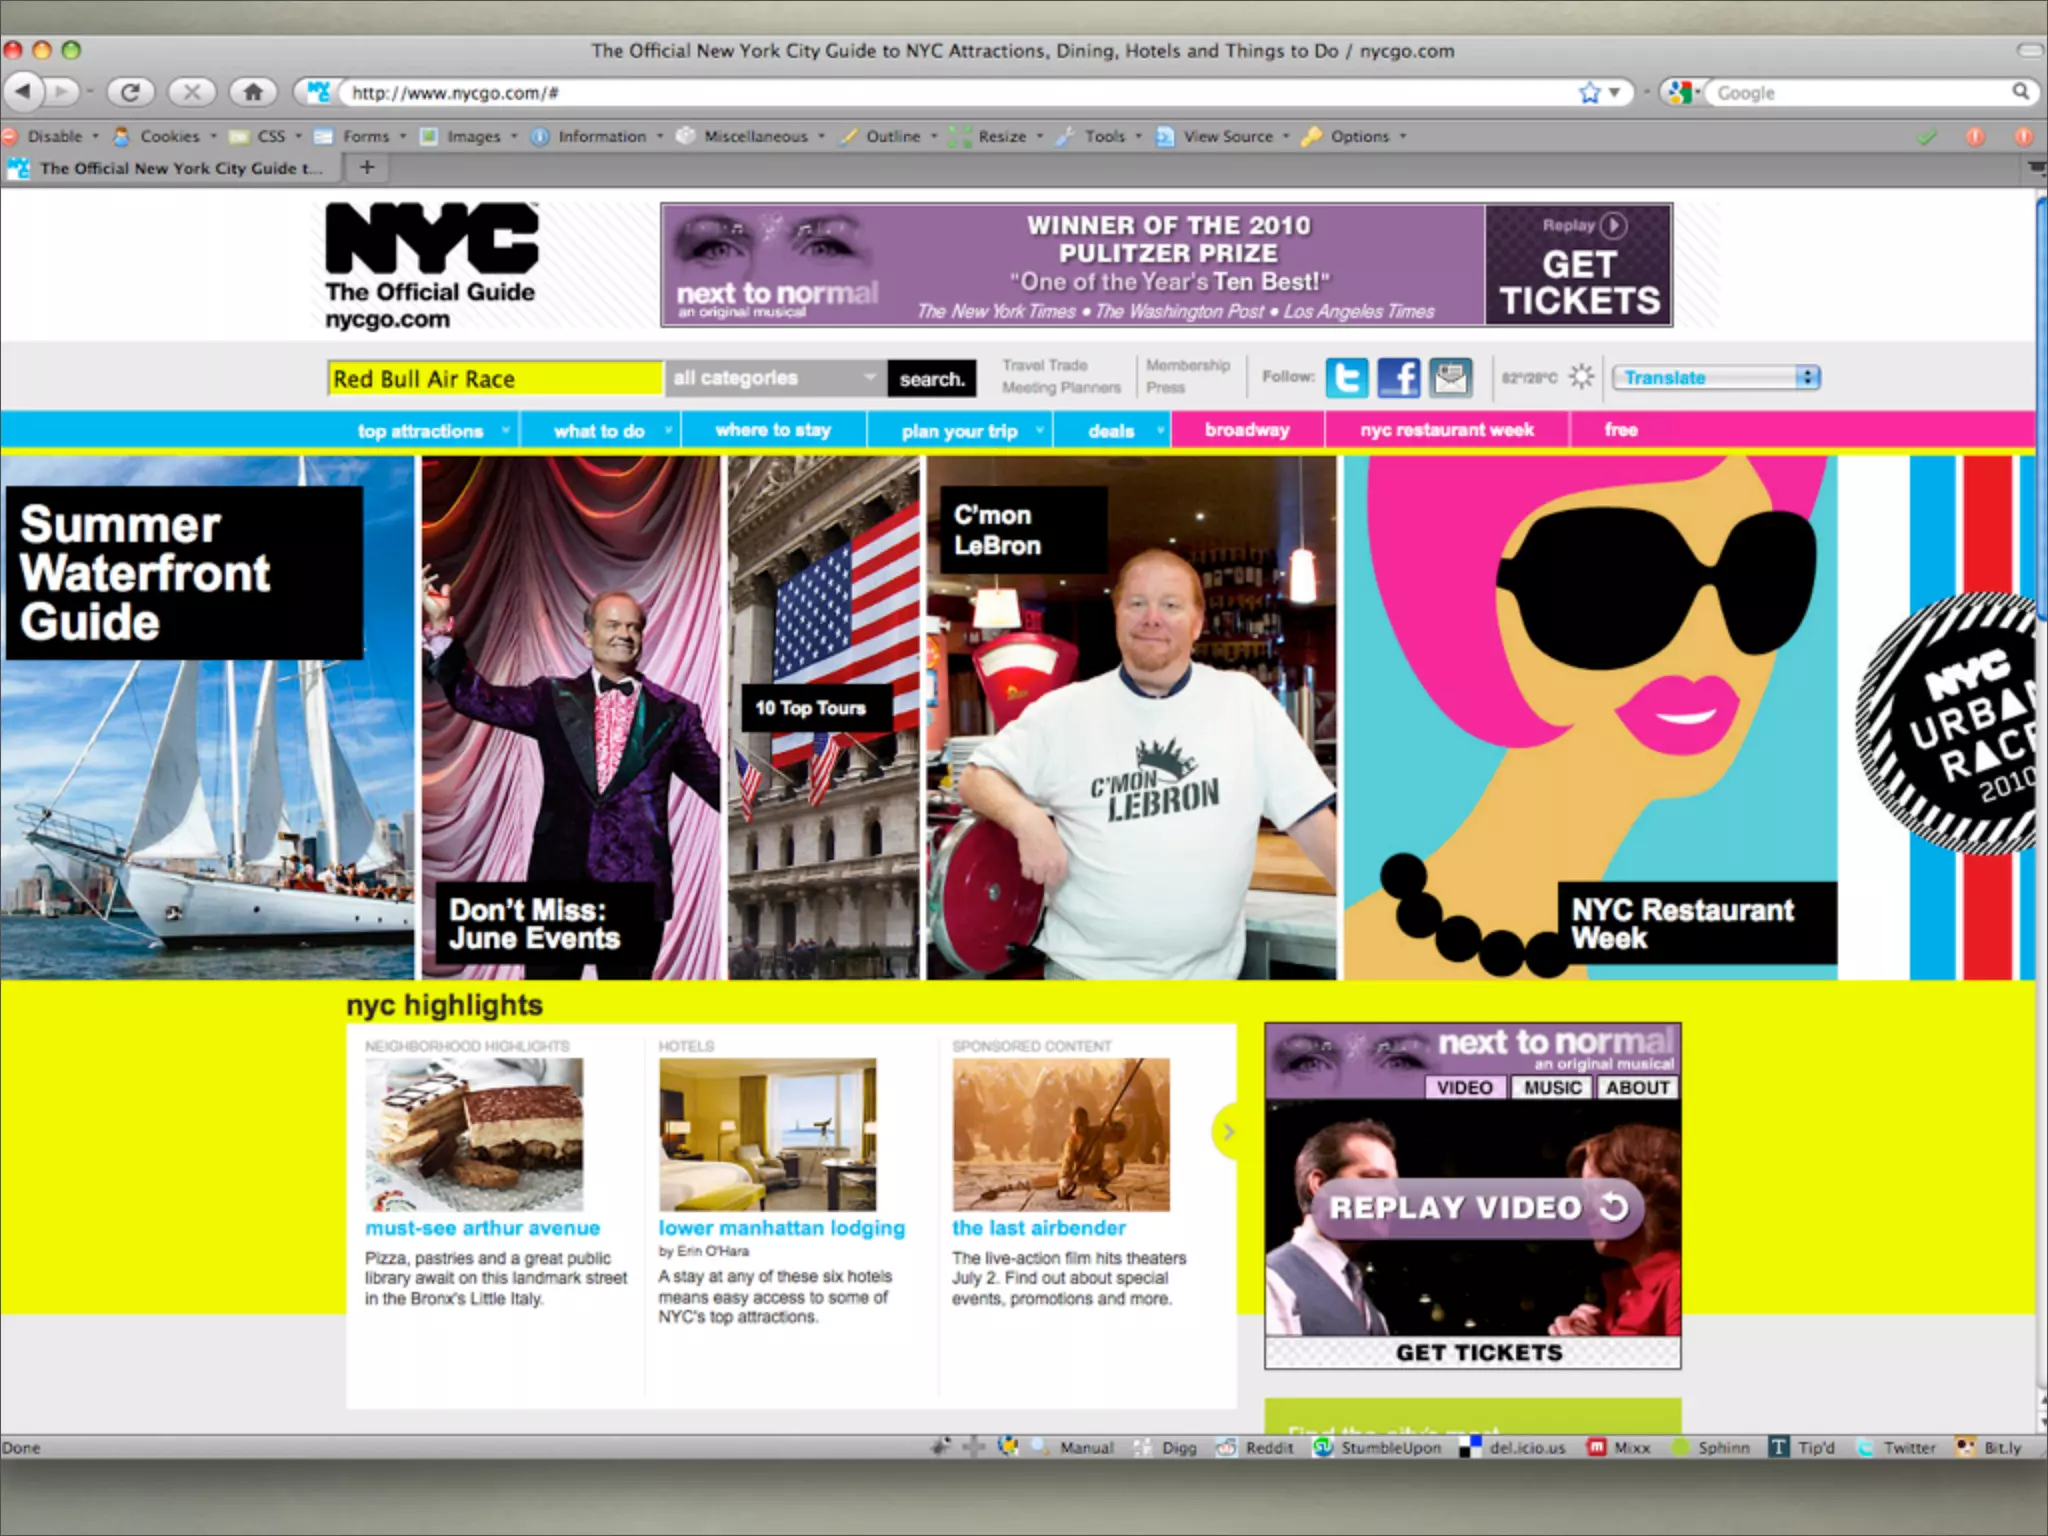Click the browser back arrow
This screenshot has width=2048, height=1536.
[x=24, y=92]
